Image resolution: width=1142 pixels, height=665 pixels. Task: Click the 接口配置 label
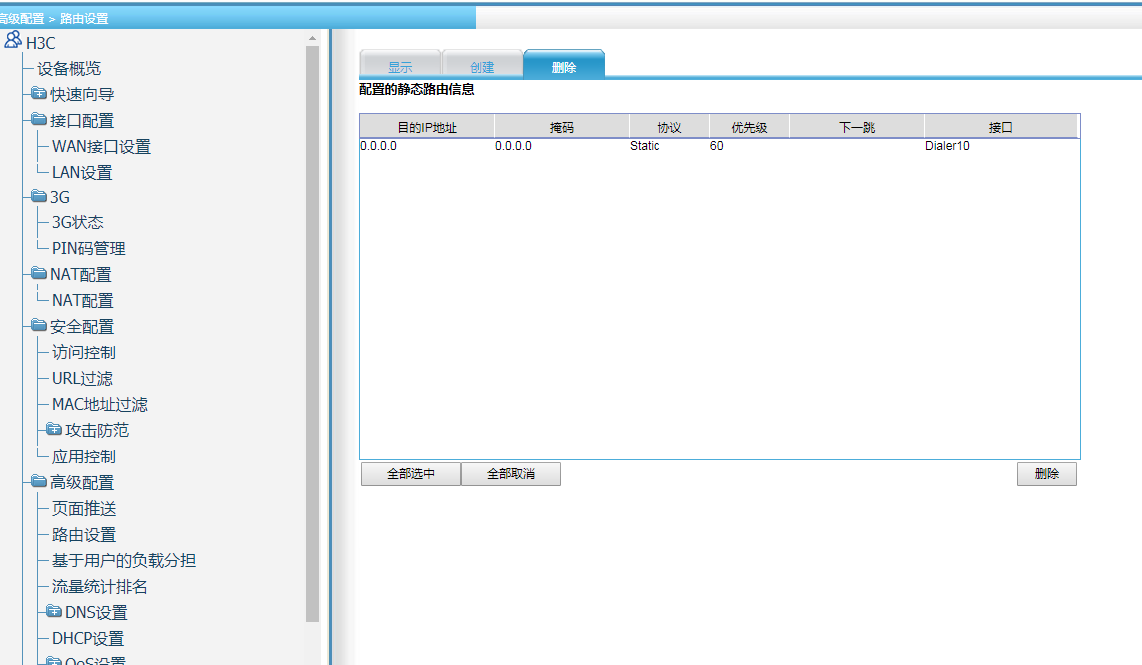pyautogui.click(x=82, y=120)
